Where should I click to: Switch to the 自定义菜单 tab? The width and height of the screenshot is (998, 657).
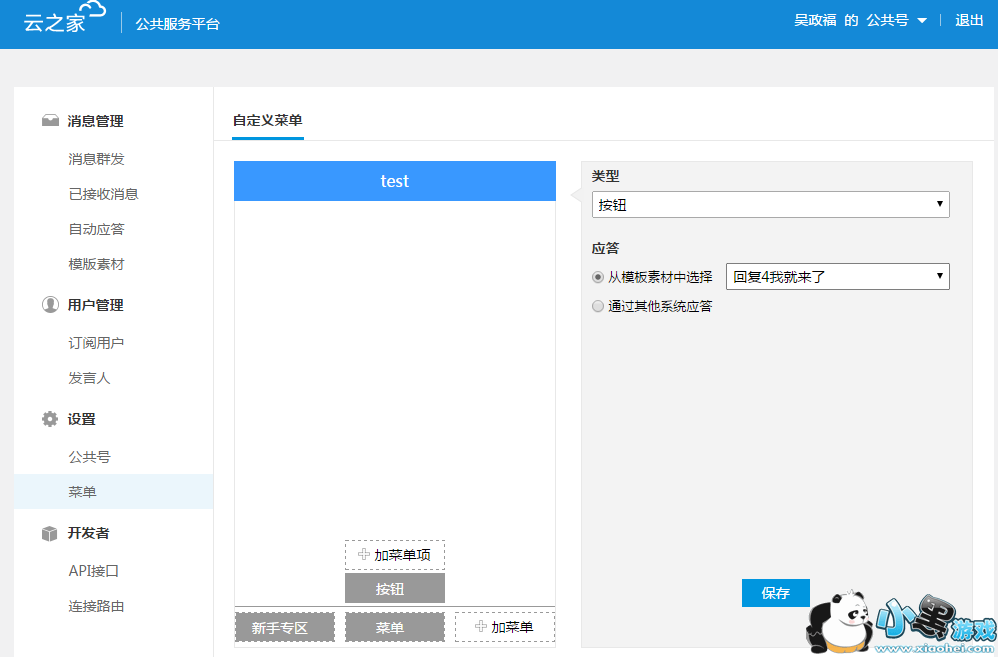click(268, 120)
